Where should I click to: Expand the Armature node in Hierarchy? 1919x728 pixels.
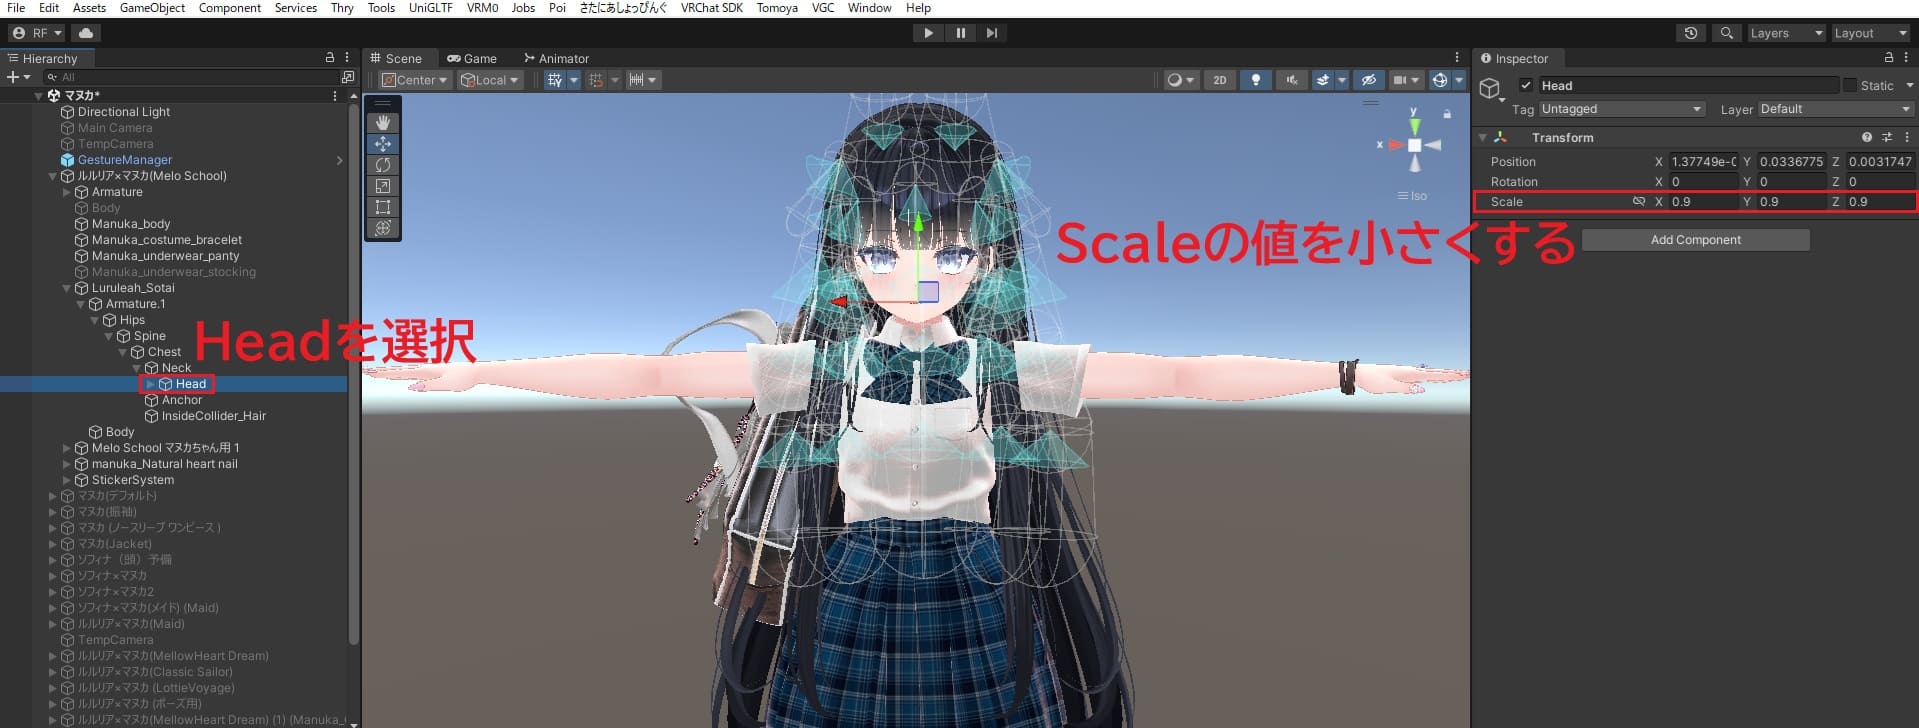67,192
